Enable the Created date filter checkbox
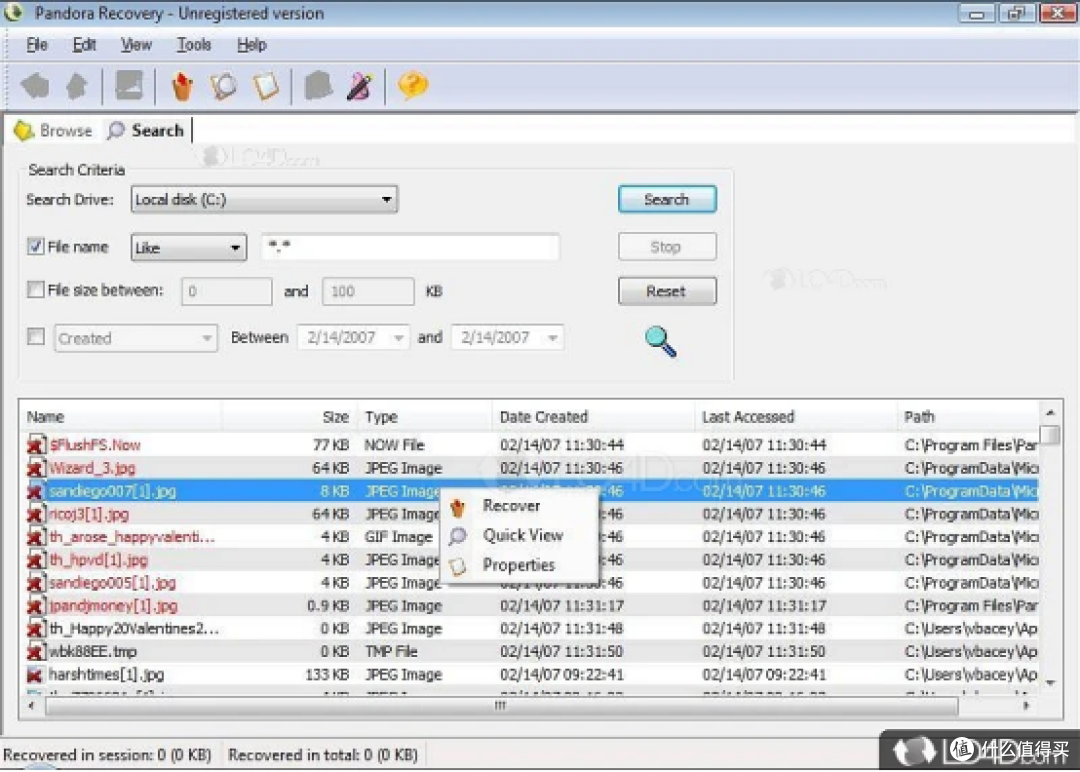Screen dimensions: 1080x772 click(35, 336)
